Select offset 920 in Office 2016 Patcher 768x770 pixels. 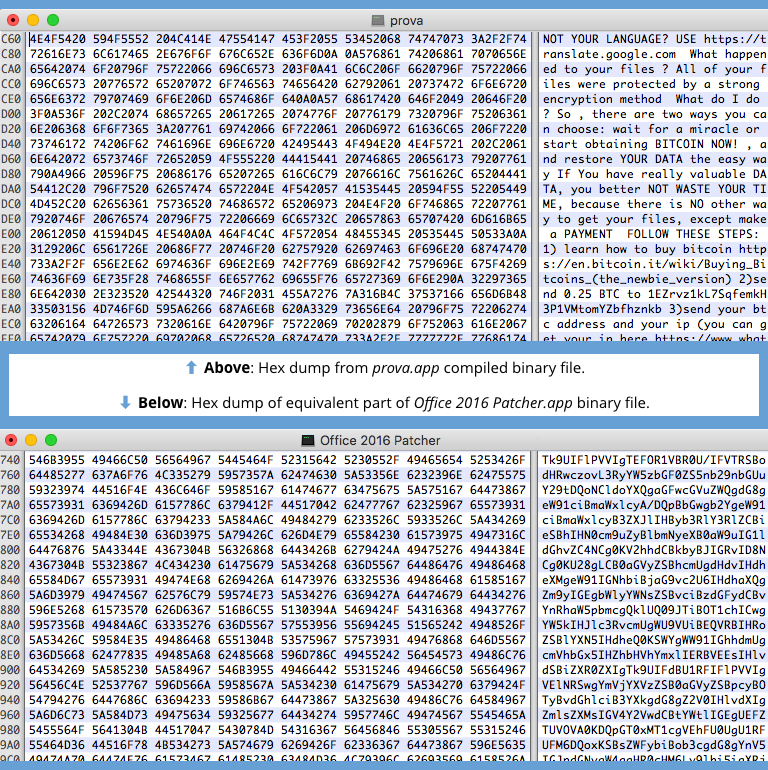pyautogui.click(x=10, y=685)
